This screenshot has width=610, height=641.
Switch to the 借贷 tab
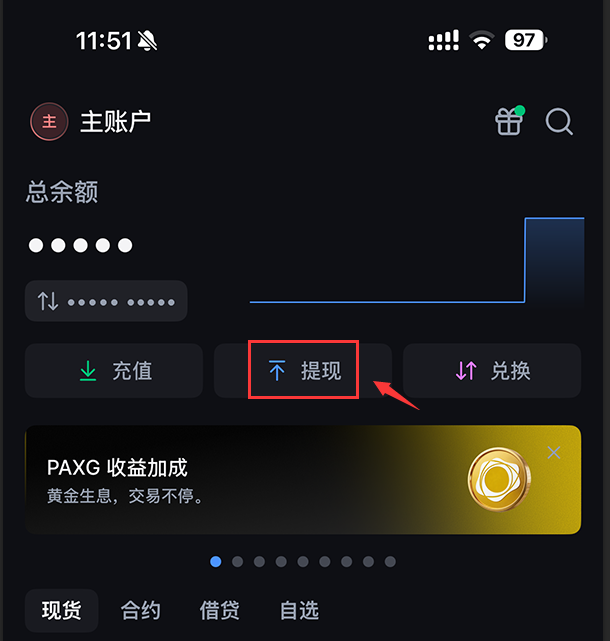pyautogui.click(x=220, y=610)
